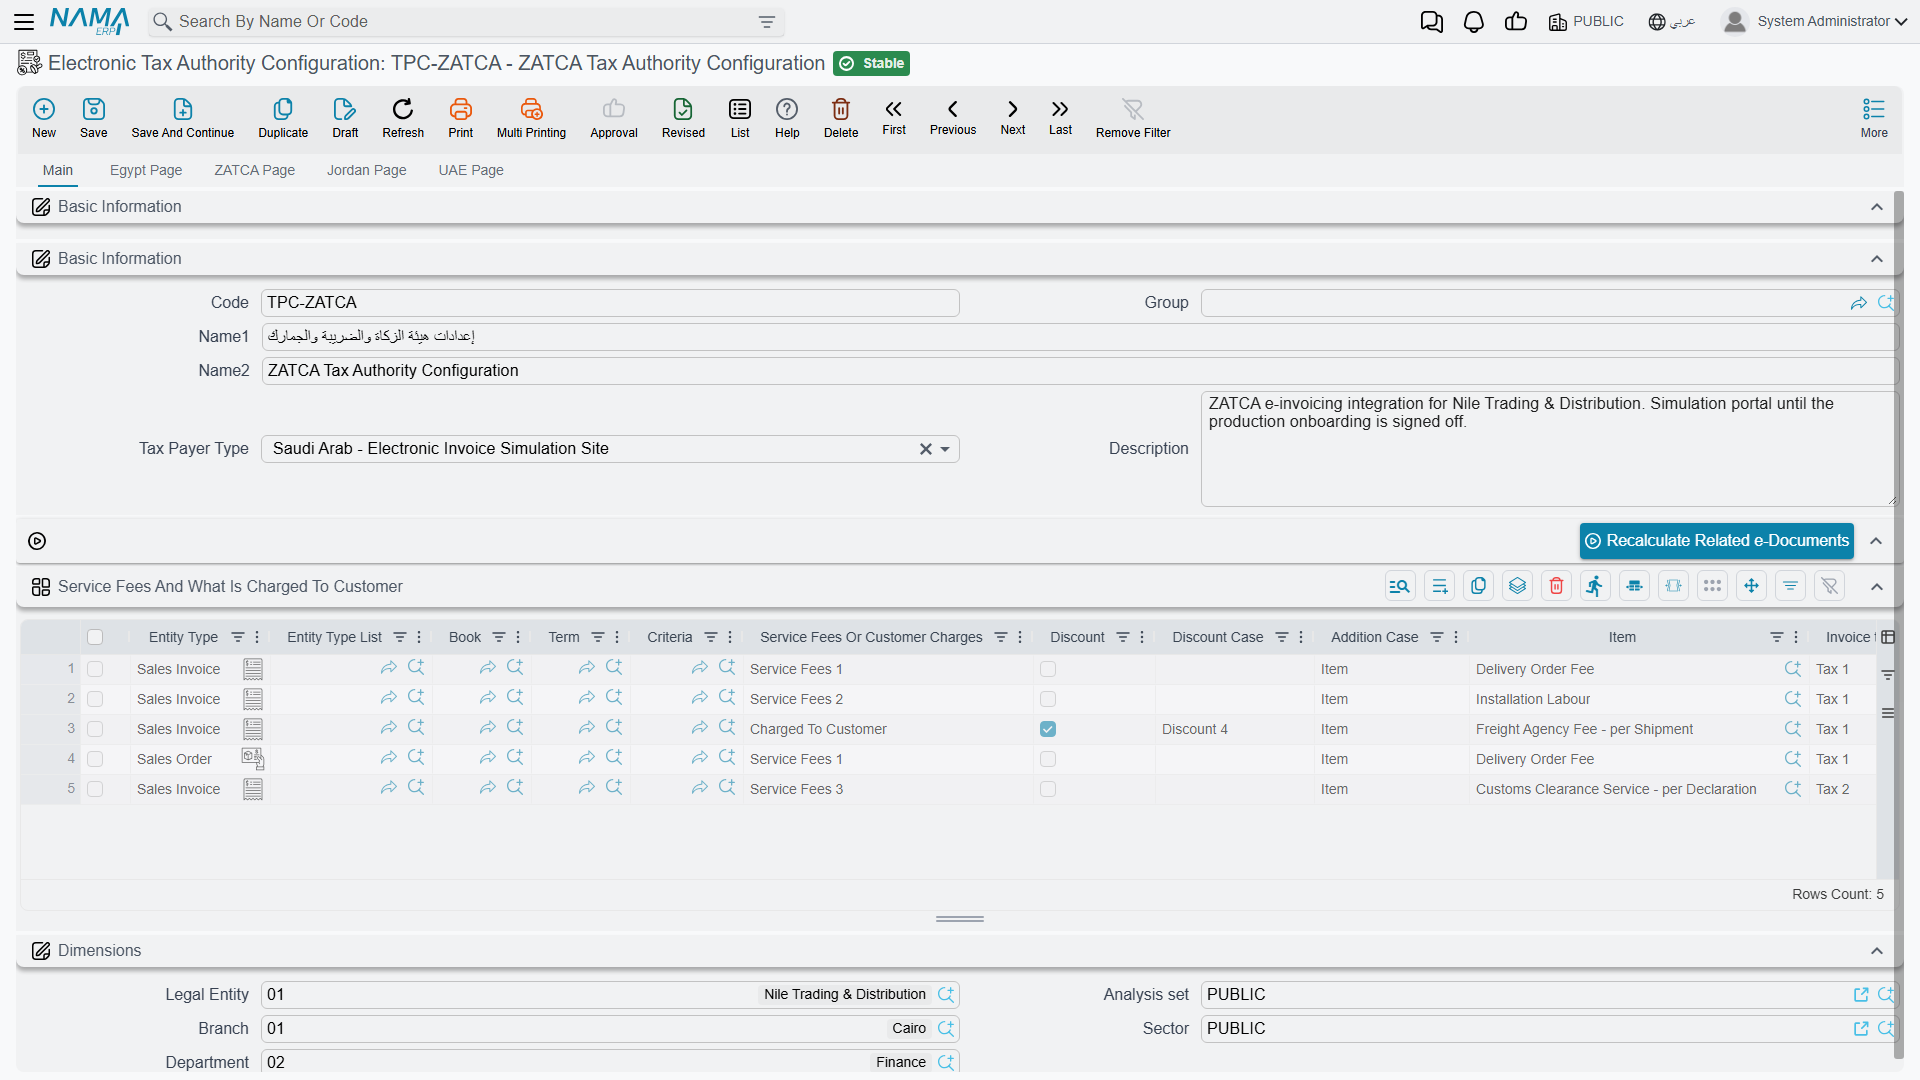Click the New record icon

pos(44,117)
